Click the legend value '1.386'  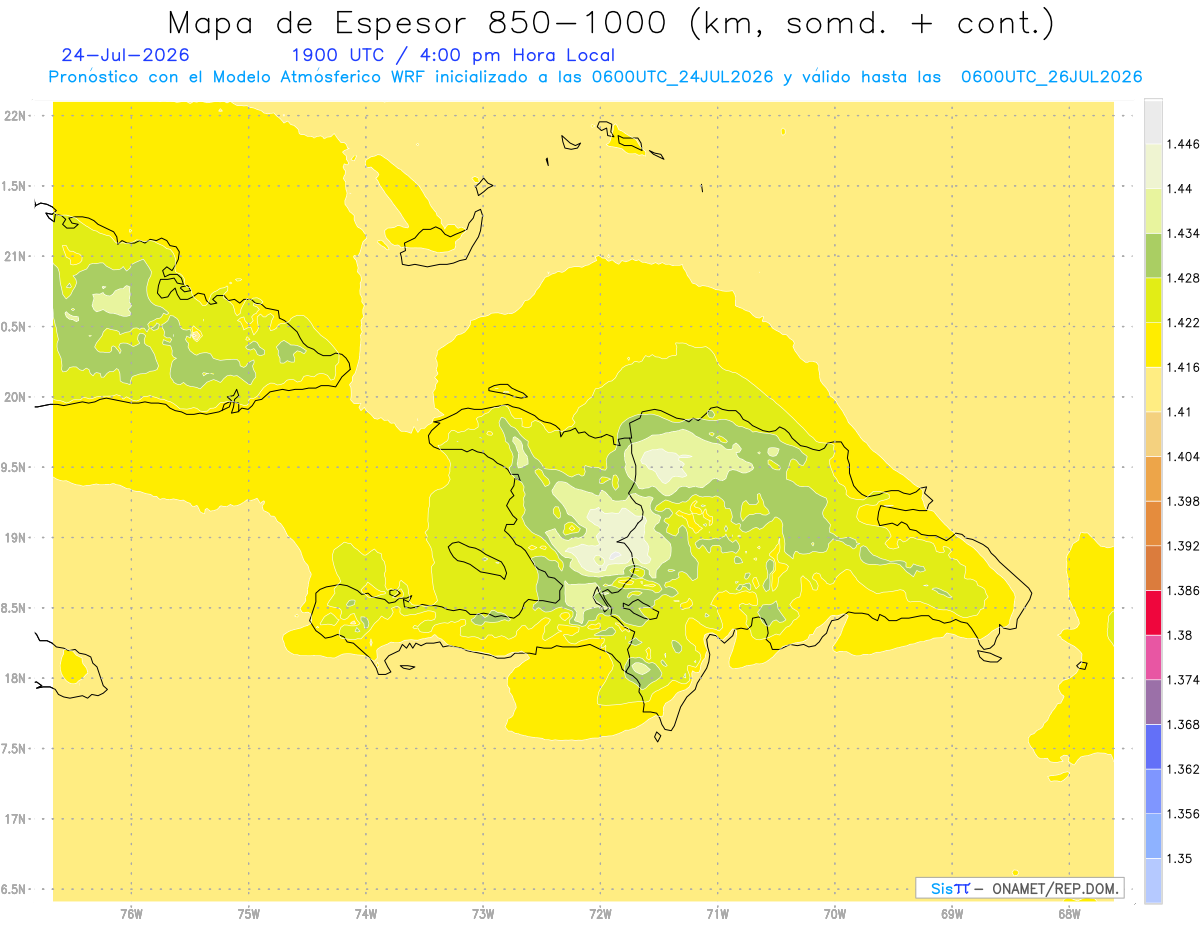pos(1184,591)
